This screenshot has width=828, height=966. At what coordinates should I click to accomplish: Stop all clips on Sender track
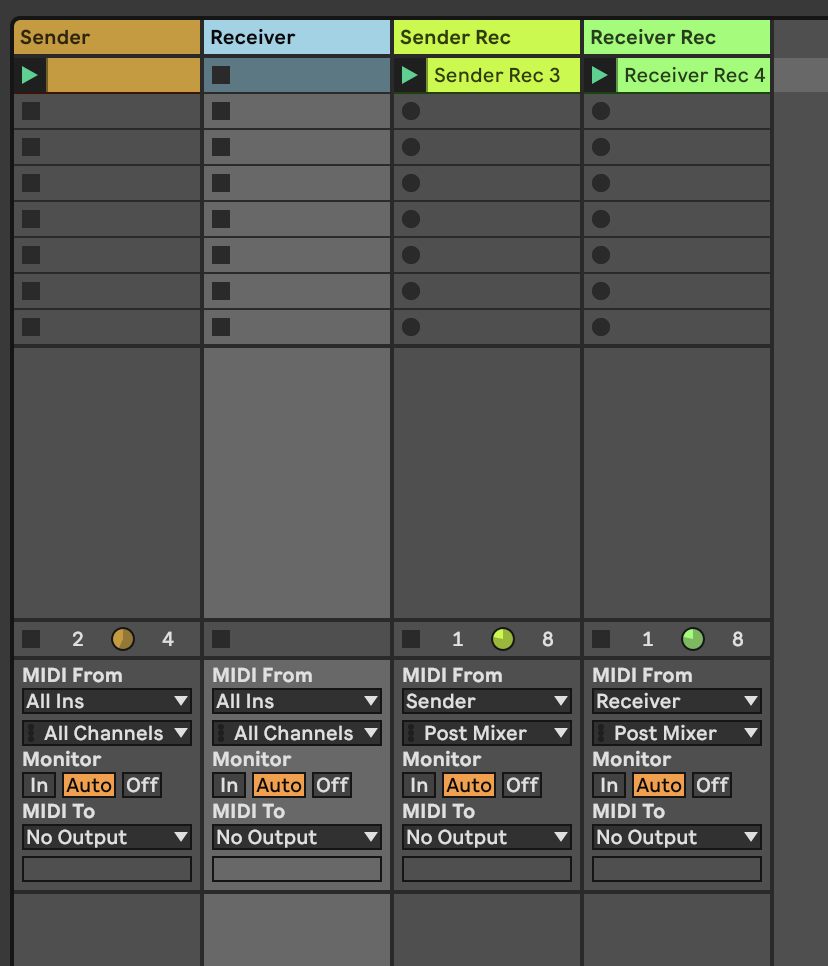coord(31,639)
